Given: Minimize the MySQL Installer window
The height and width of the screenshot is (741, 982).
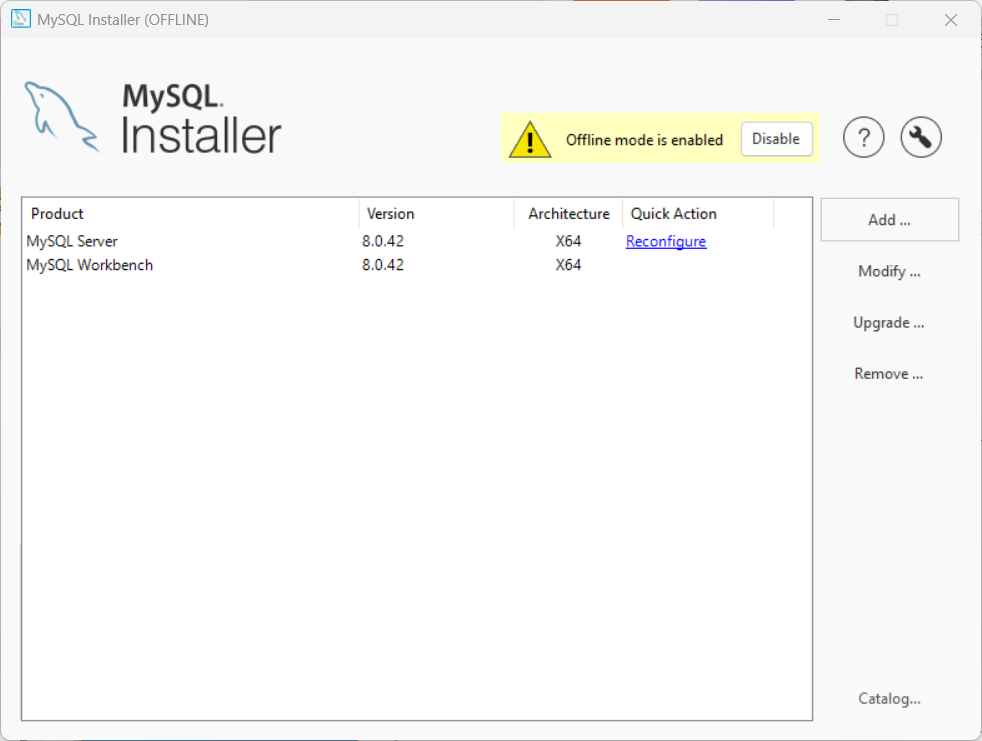Looking at the screenshot, I should [834, 19].
